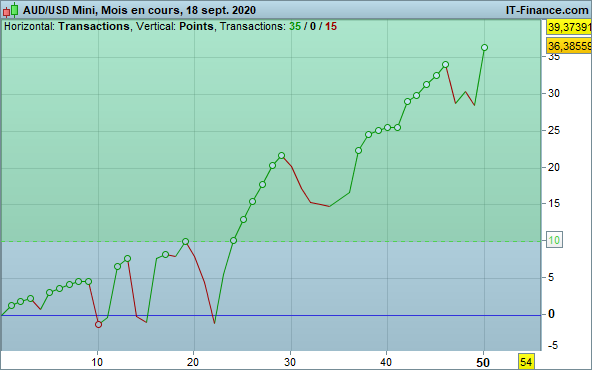The image size is (592, 370).
Task: Click the boxed 10 level marker on the axis
Action: [554, 240]
